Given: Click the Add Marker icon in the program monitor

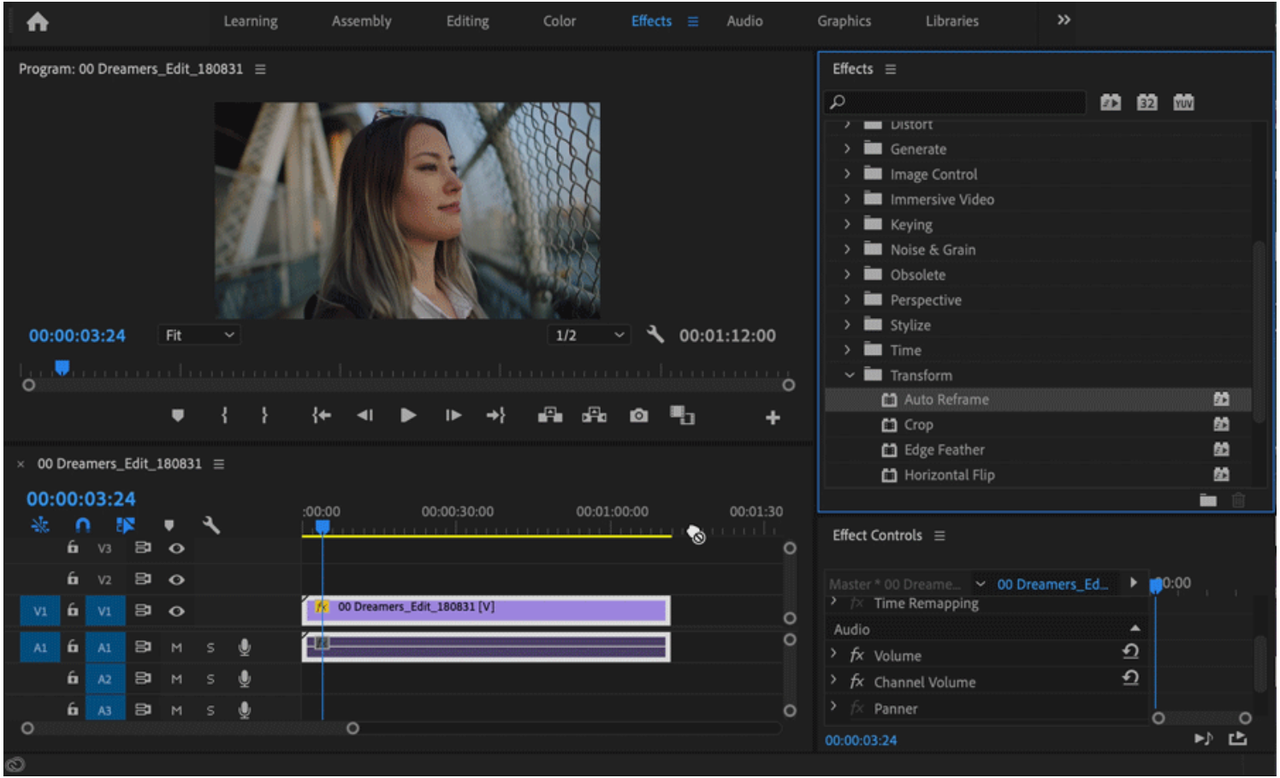Looking at the screenshot, I should pos(177,415).
